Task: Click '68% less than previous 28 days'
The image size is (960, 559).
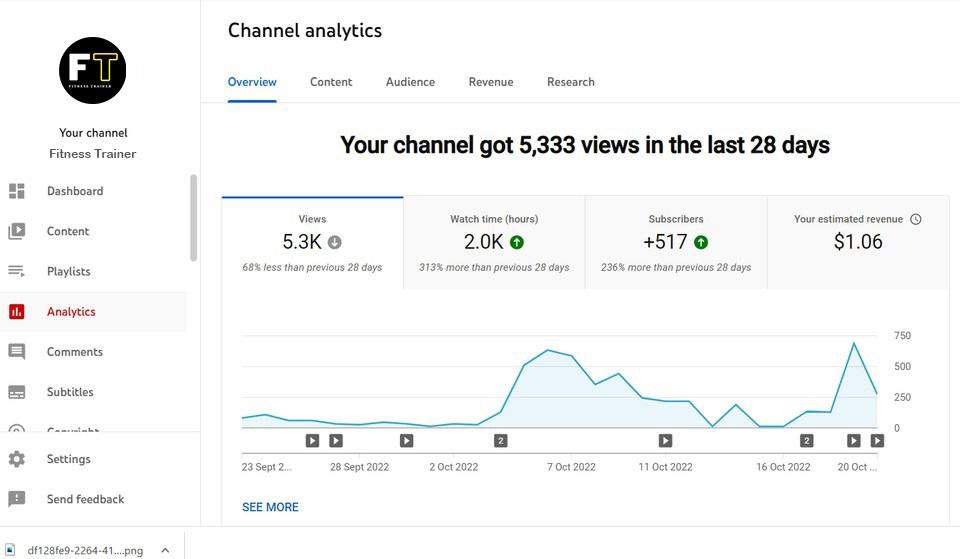Action: tap(312, 268)
